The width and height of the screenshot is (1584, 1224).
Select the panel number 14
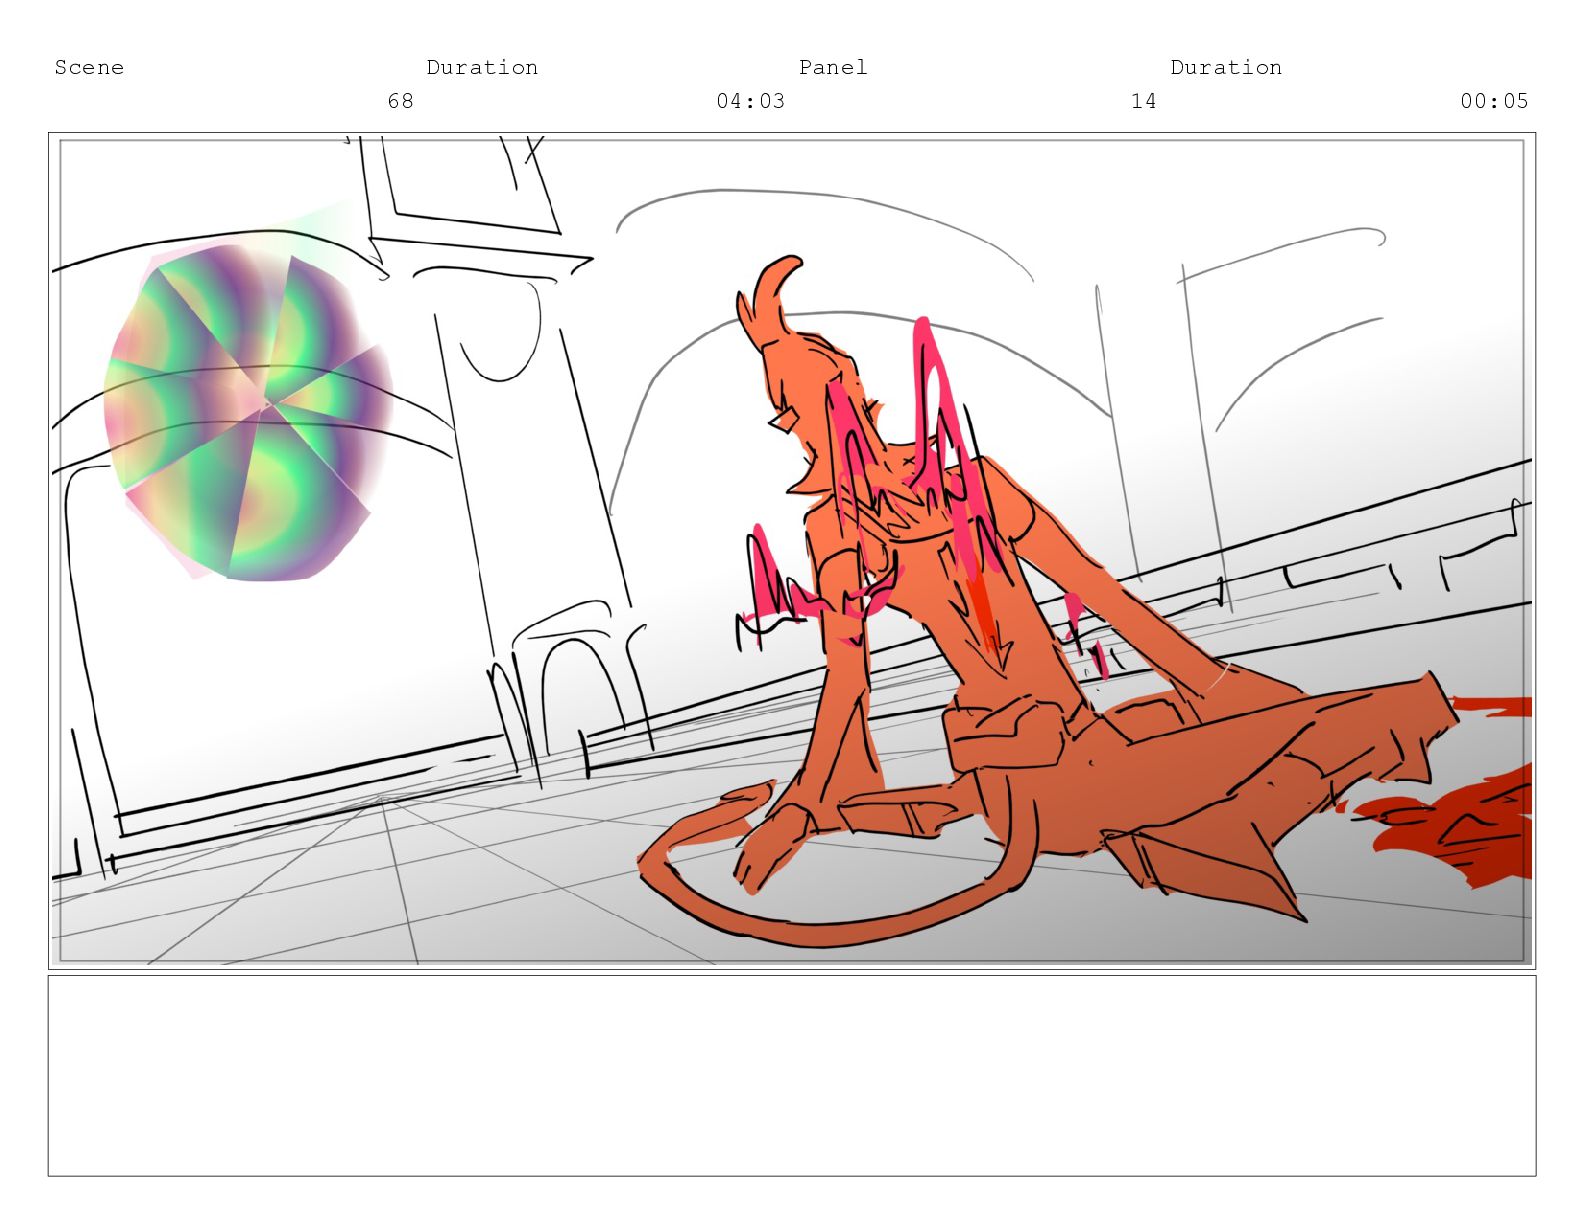coord(1143,101)
